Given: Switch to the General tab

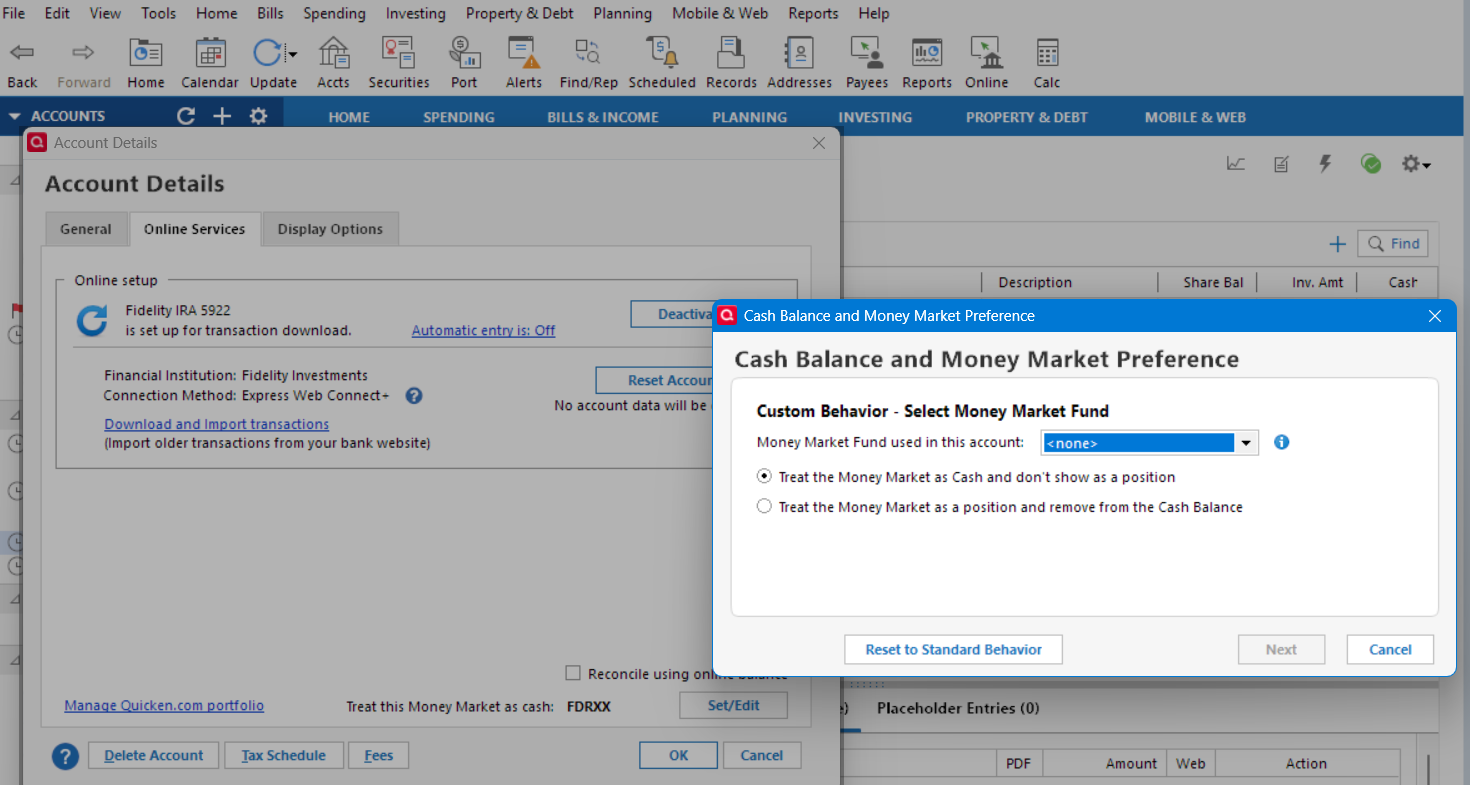Looking at the screenshot, I should pos(86,229).
